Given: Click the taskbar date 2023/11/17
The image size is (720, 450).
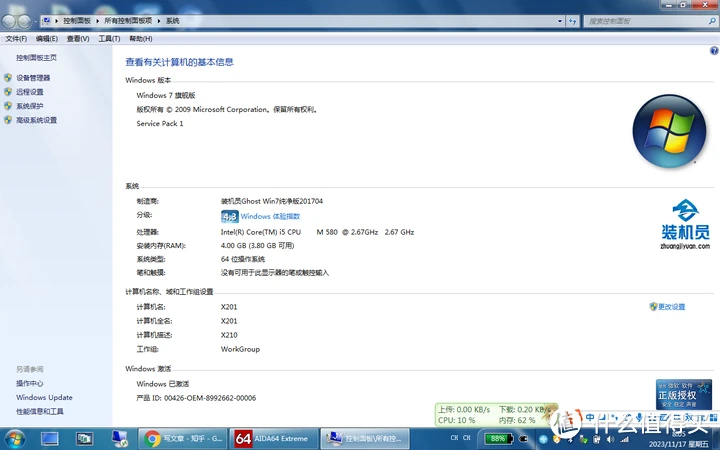Looking at the screenshot, I should 679,444.
